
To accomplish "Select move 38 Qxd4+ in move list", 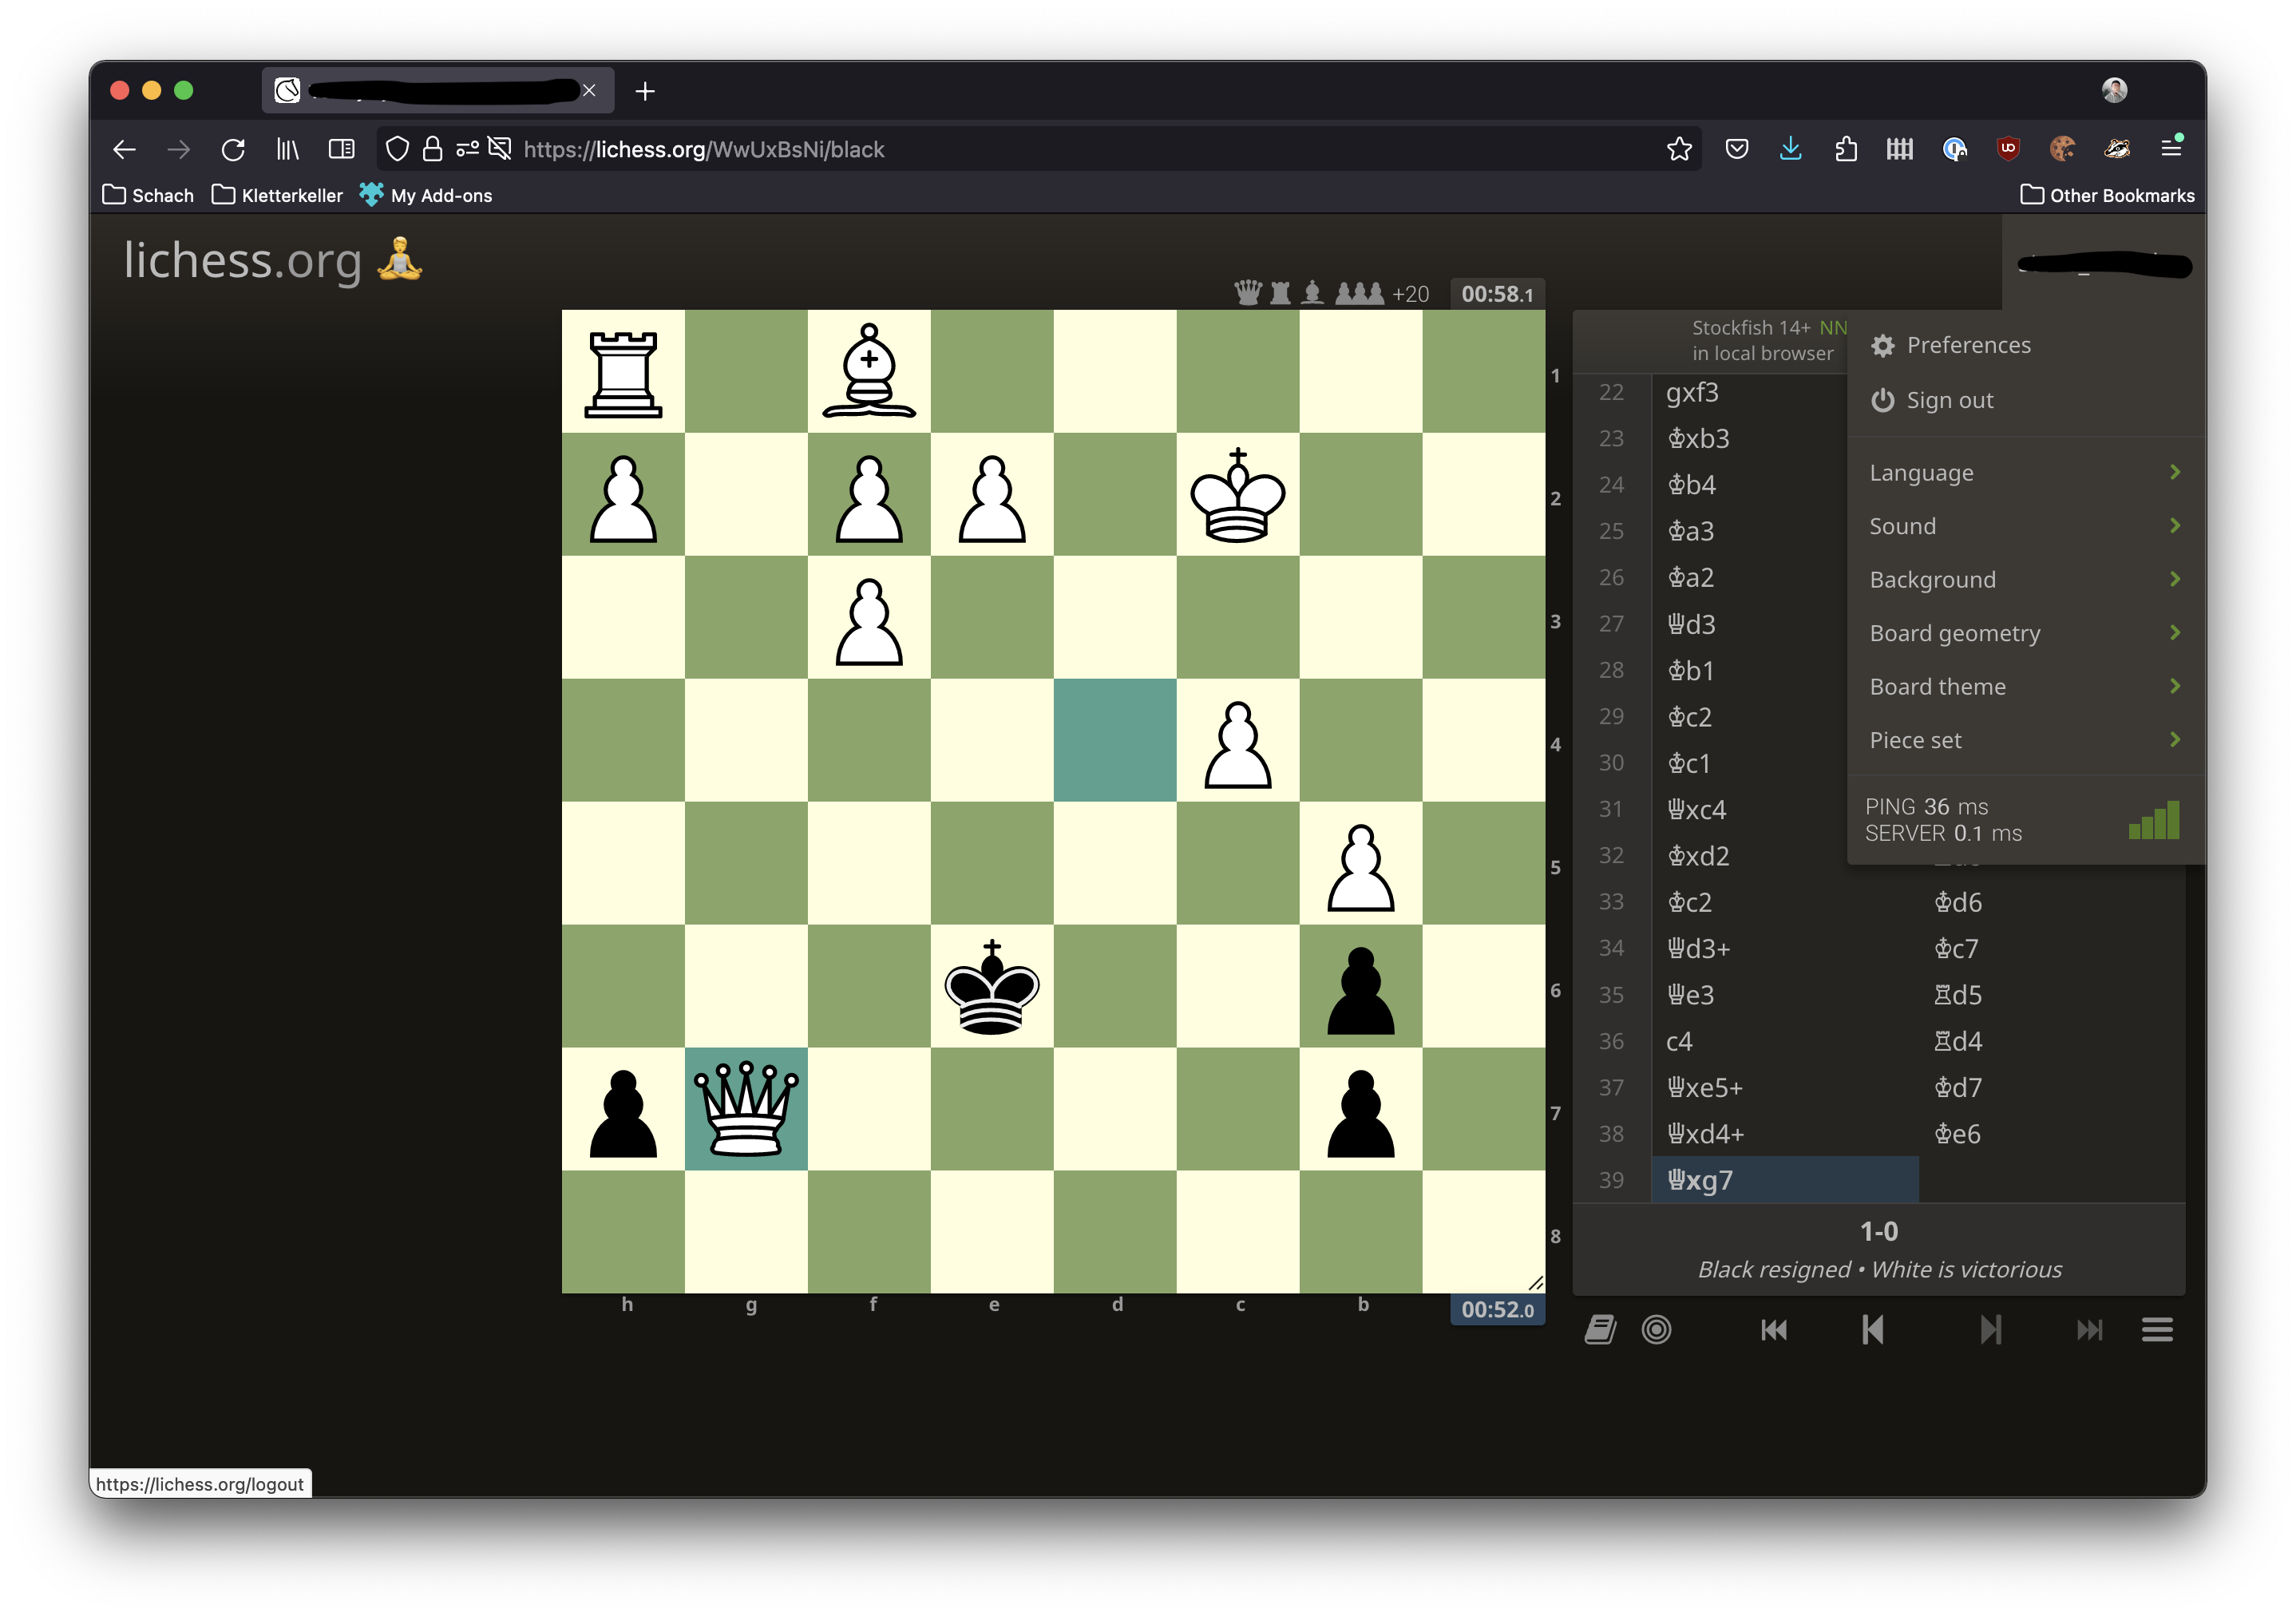I will (x=1785, y=1135).
